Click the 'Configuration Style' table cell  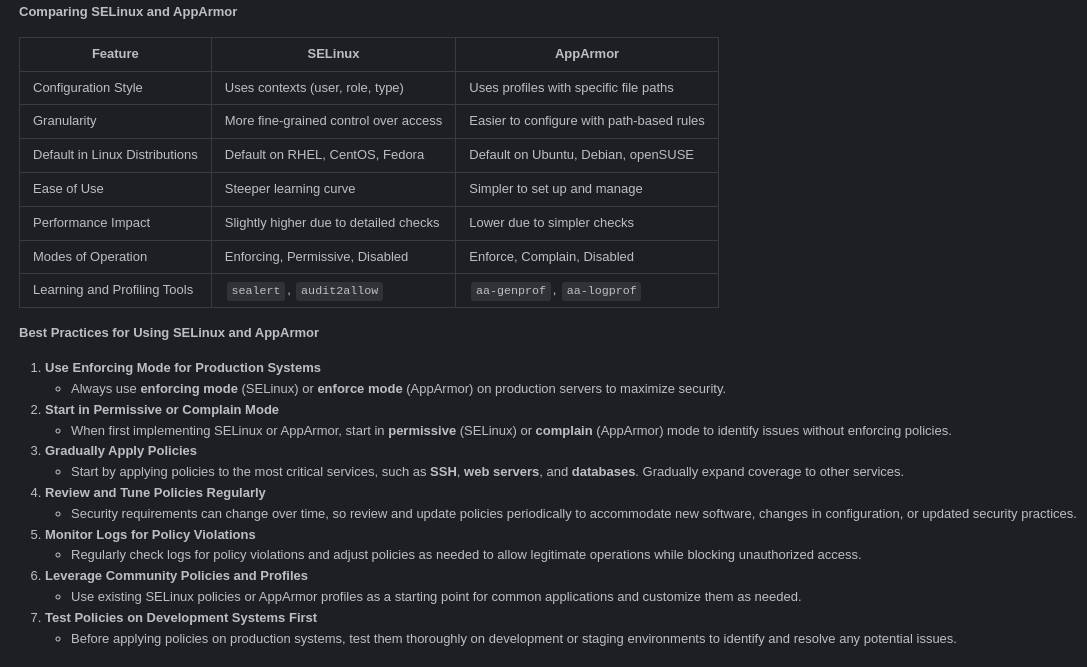tap(88, 88)
